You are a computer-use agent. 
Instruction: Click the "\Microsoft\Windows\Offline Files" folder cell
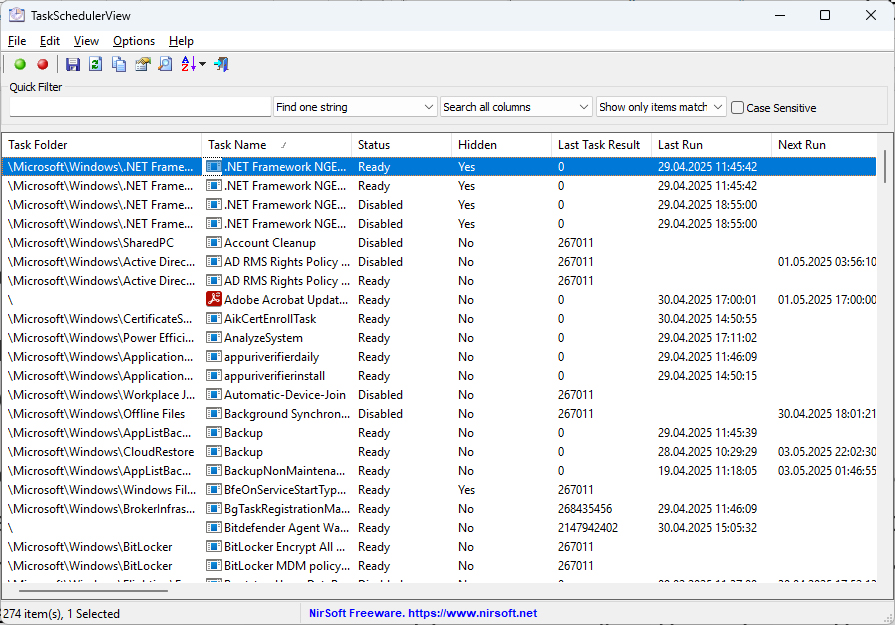96,414
